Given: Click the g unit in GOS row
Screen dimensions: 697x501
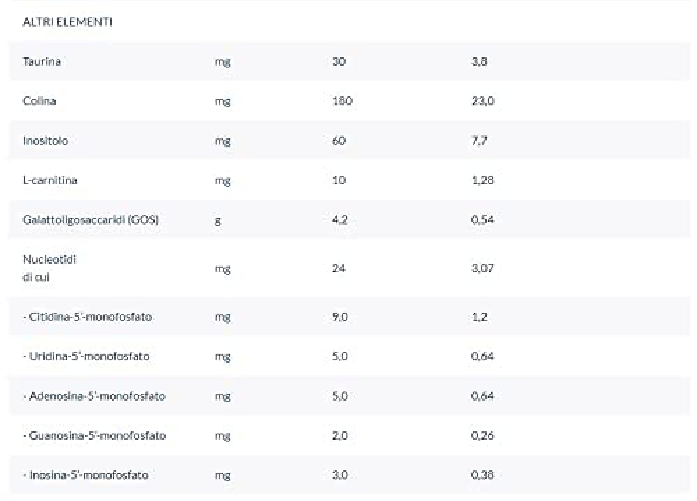Looking at the screenshot, I should tap(218, 220).
